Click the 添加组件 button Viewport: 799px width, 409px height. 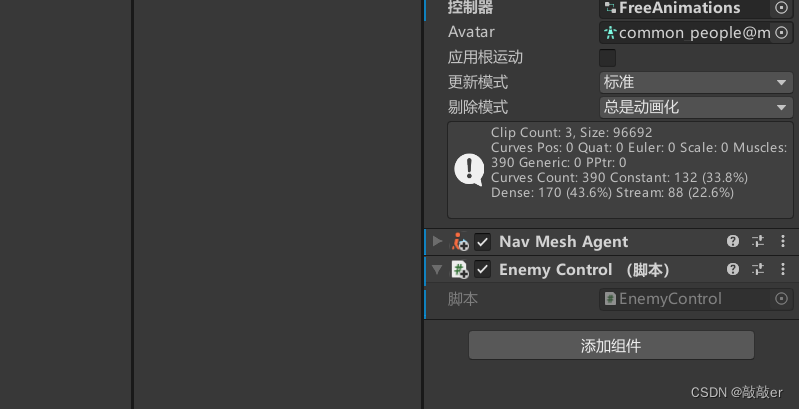(611, 345)
